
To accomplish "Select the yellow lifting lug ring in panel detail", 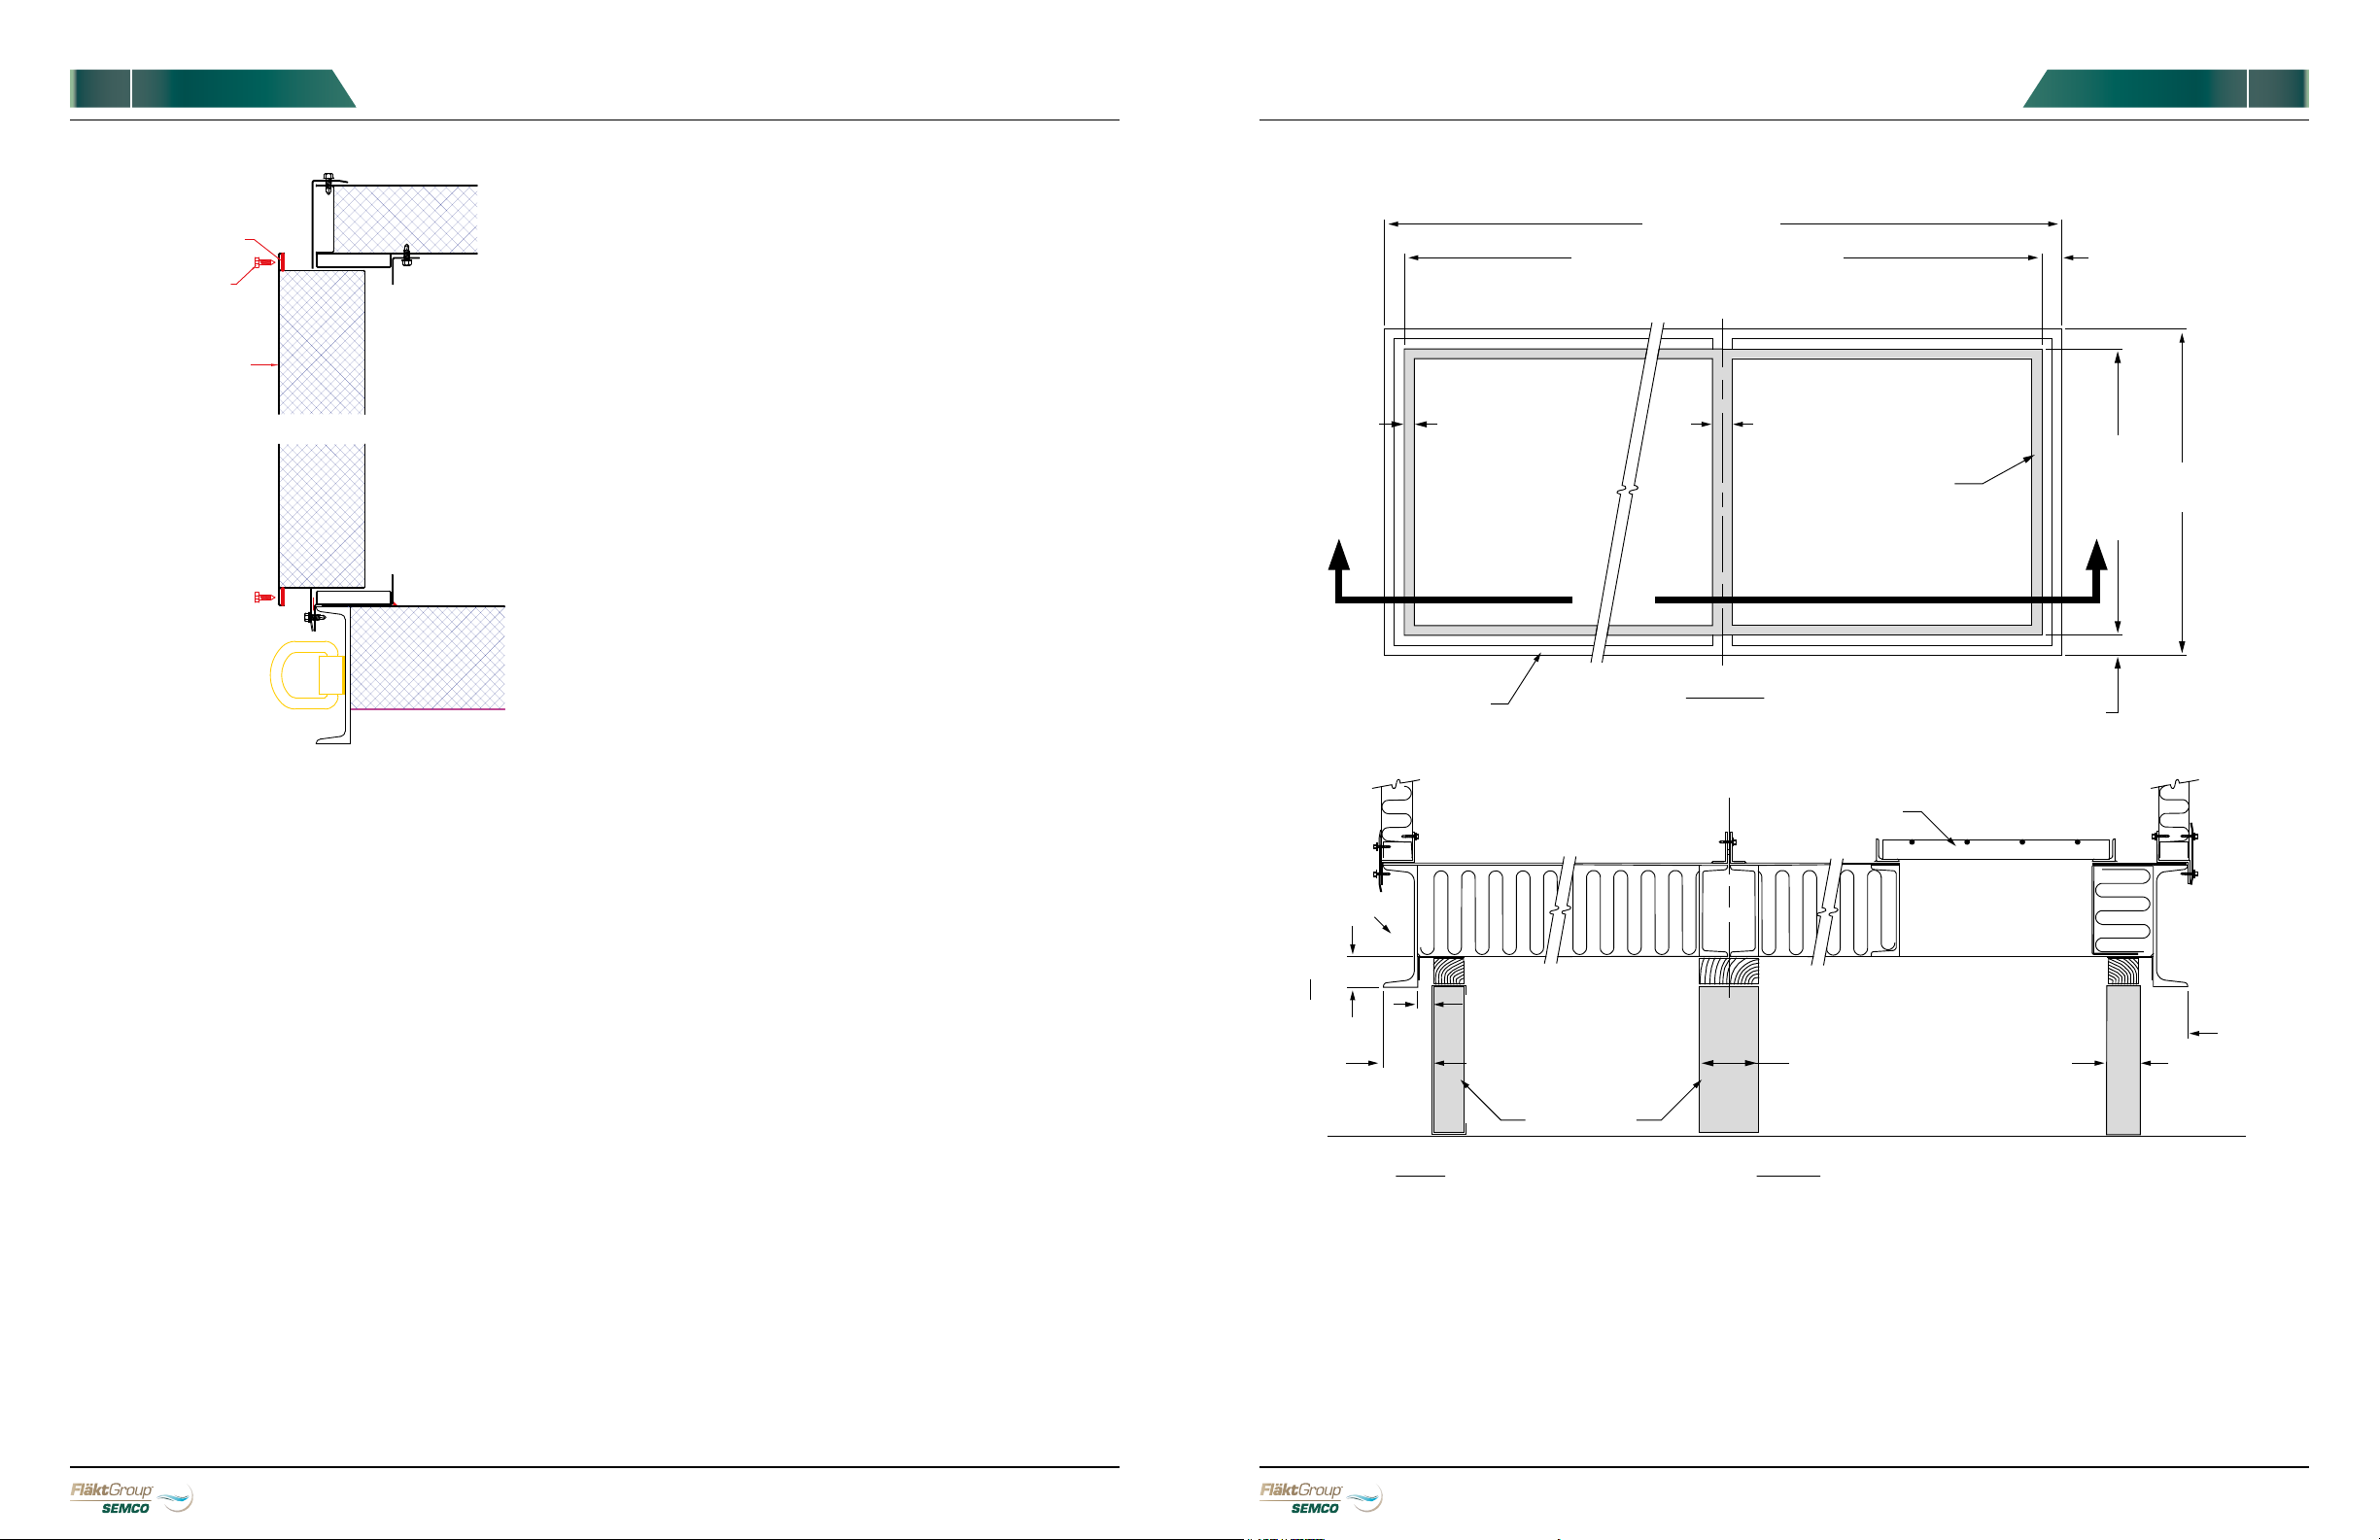I will tap(307, 675).
